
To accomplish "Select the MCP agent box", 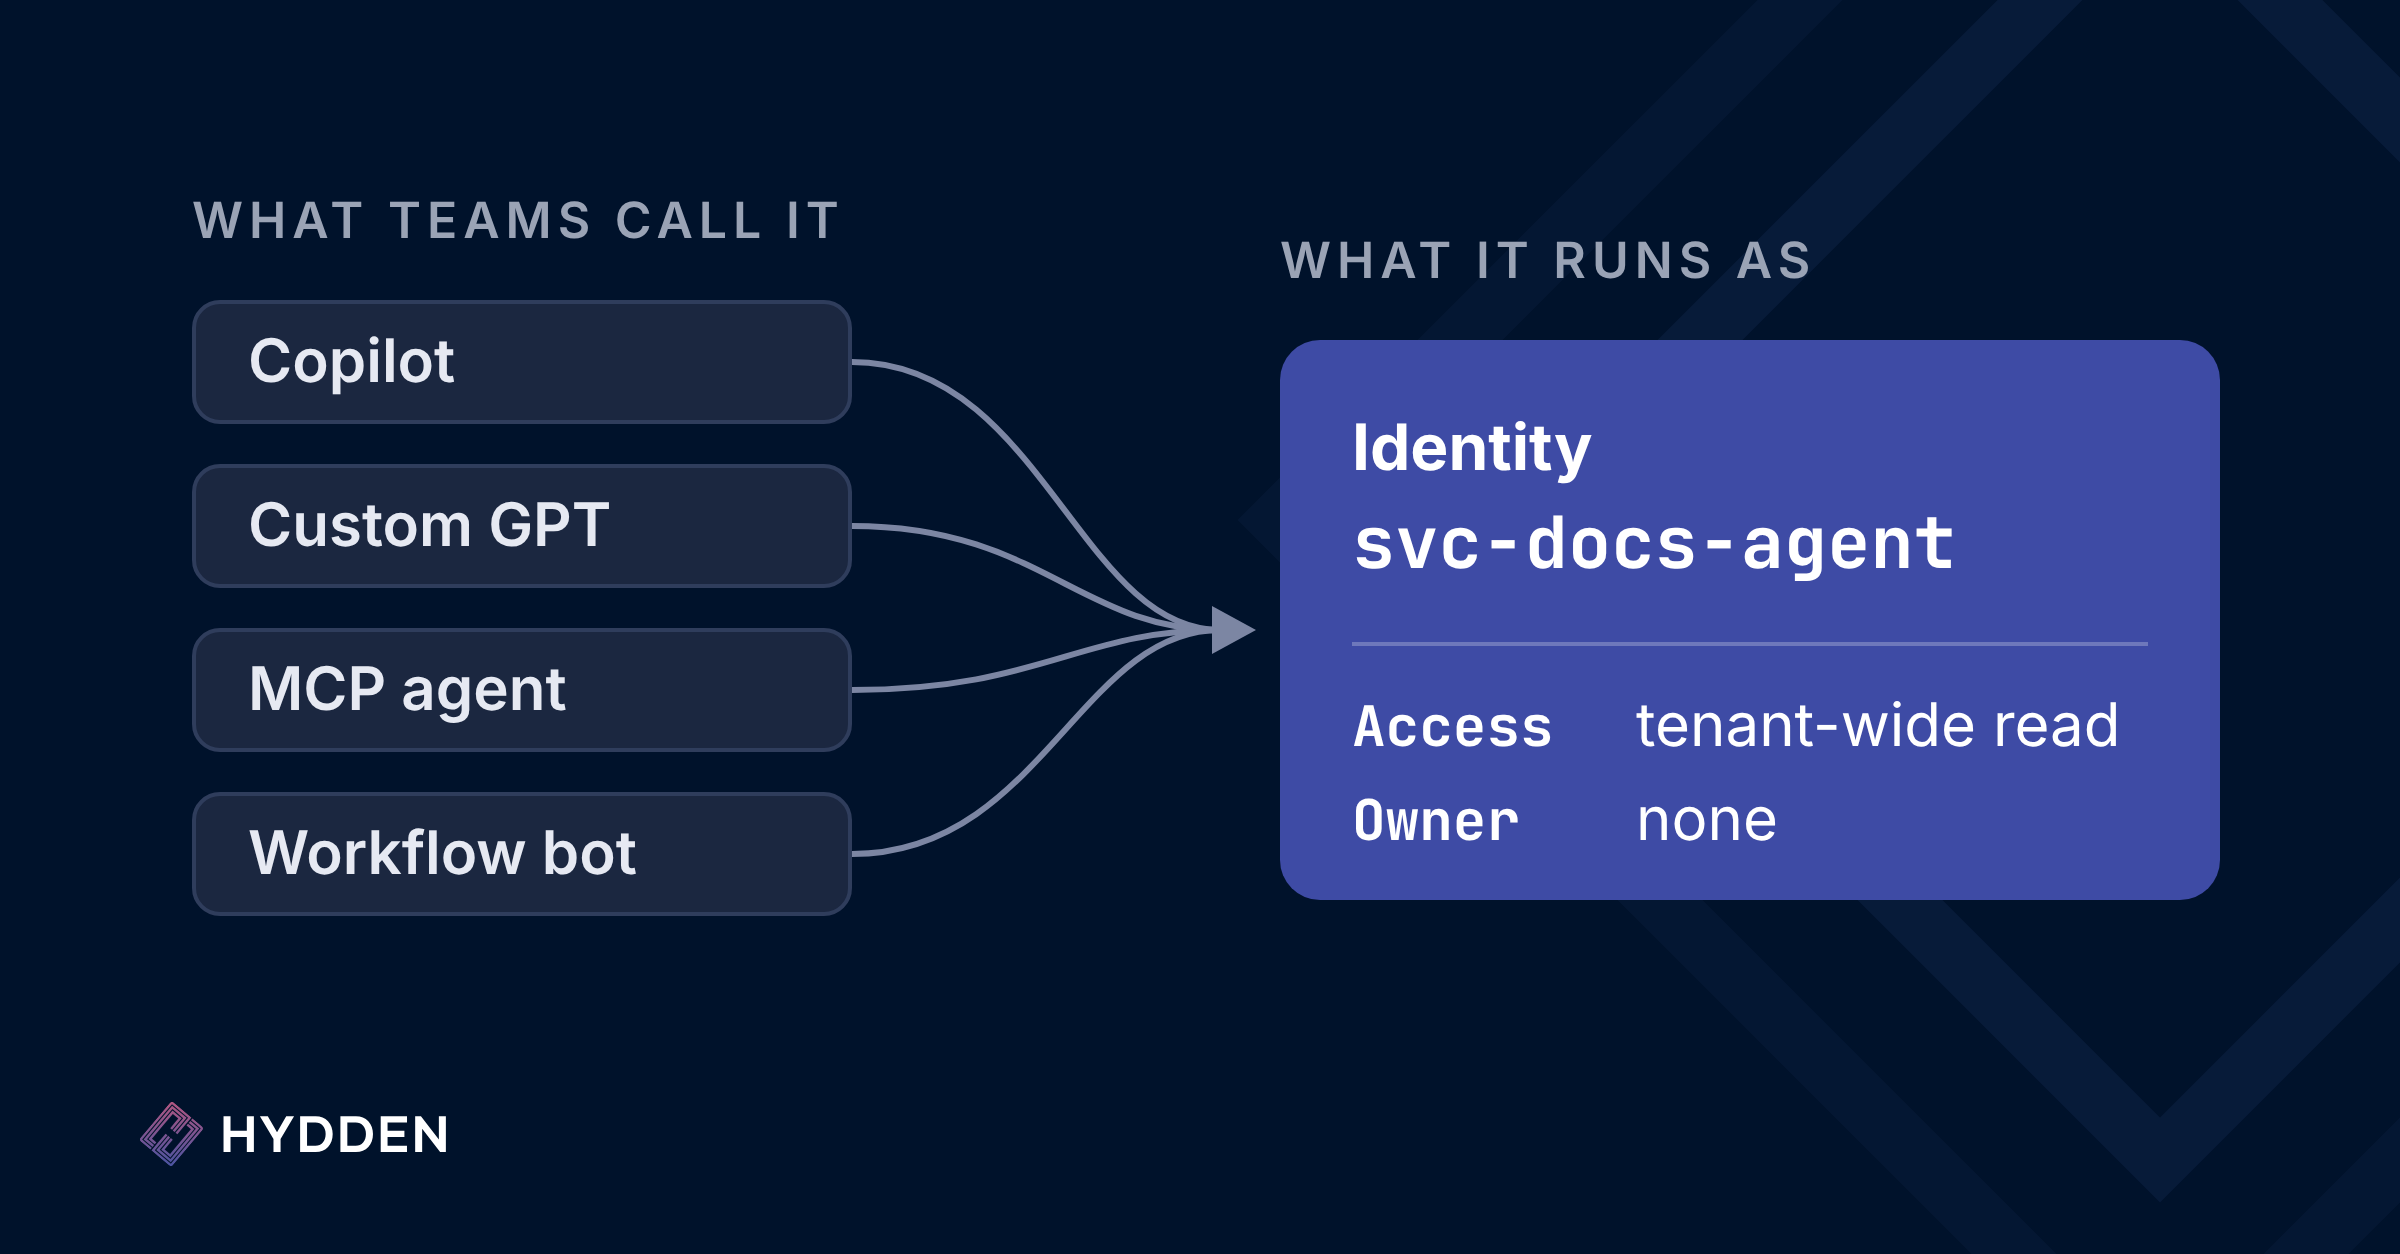I will (x=521, y=690).
